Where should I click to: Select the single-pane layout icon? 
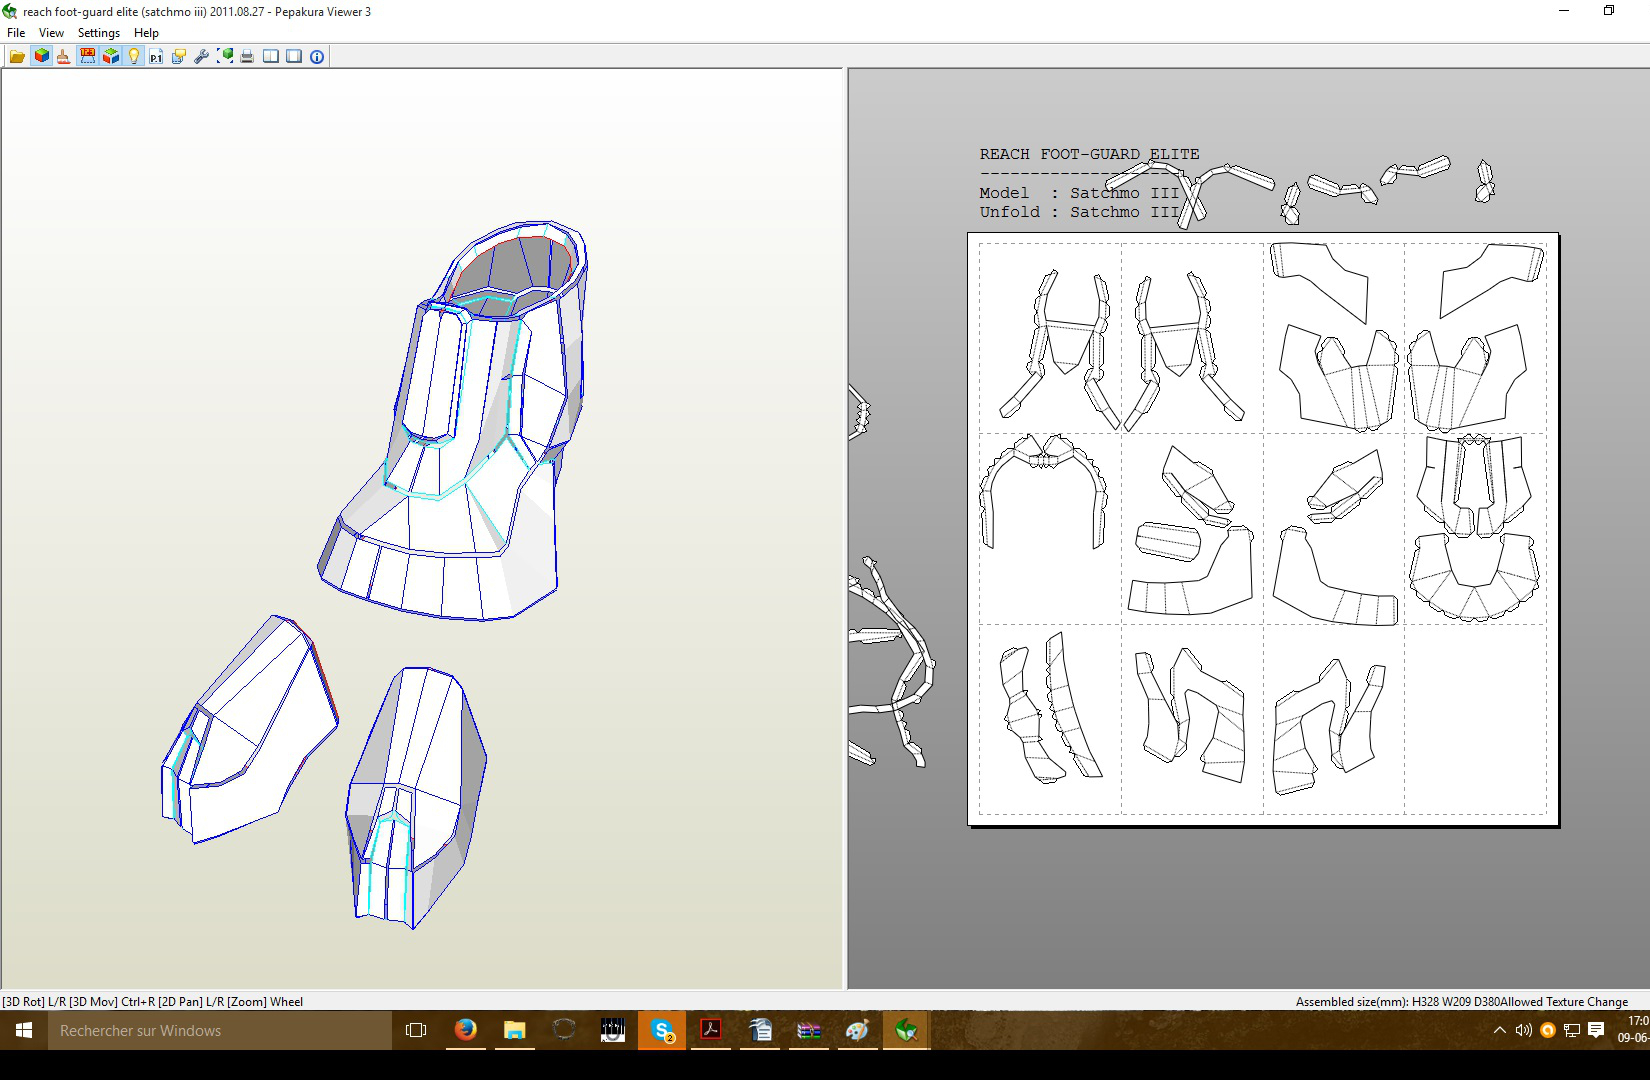pyautogui.click(x=294, y=56)
